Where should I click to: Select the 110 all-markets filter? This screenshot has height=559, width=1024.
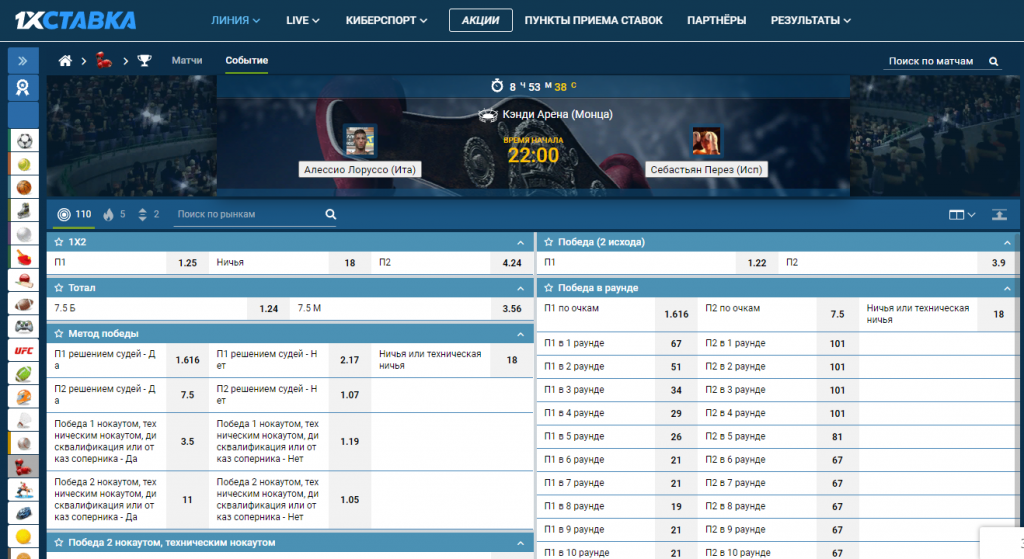[x=75, y=214]
